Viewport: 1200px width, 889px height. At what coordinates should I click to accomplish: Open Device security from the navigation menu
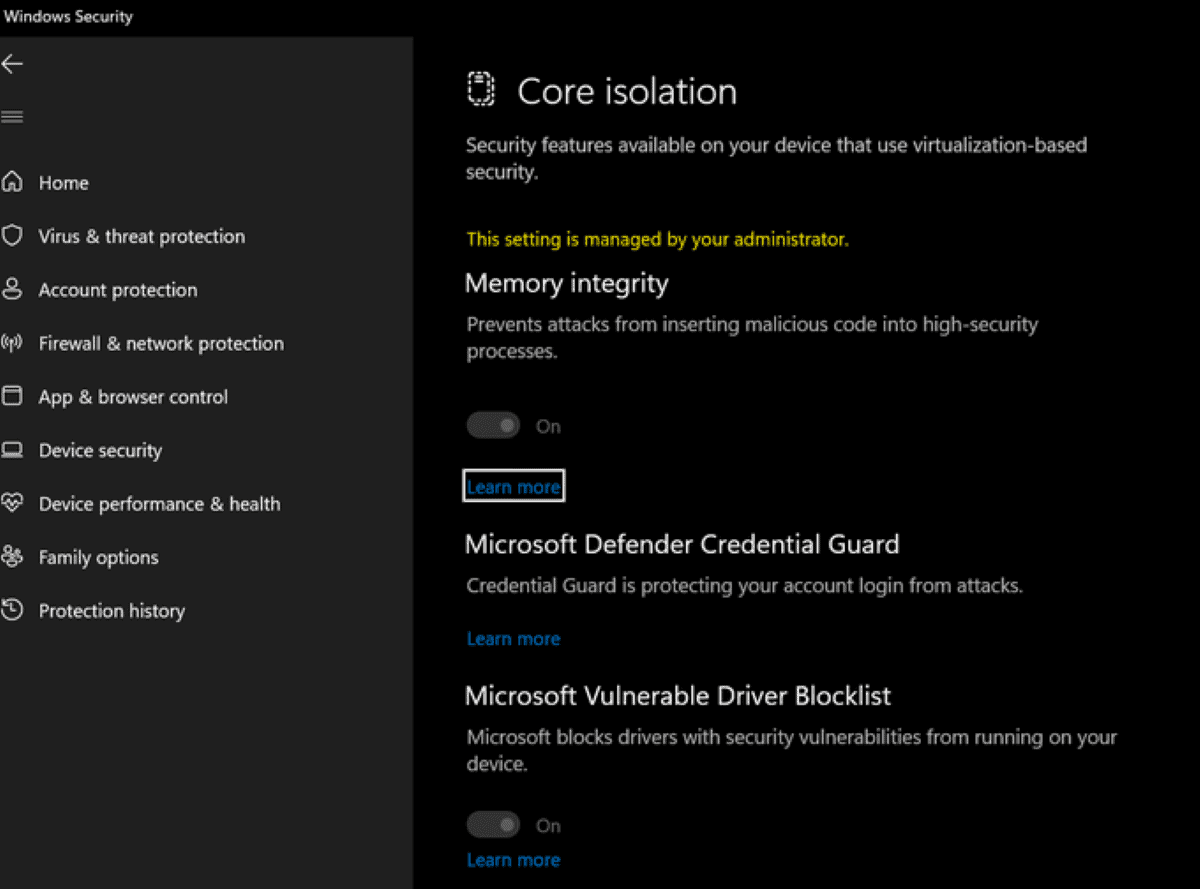[x=99, y=450]
